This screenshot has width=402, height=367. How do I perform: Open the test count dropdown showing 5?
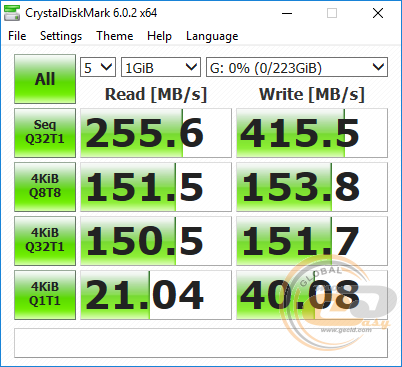pos(98,68)
